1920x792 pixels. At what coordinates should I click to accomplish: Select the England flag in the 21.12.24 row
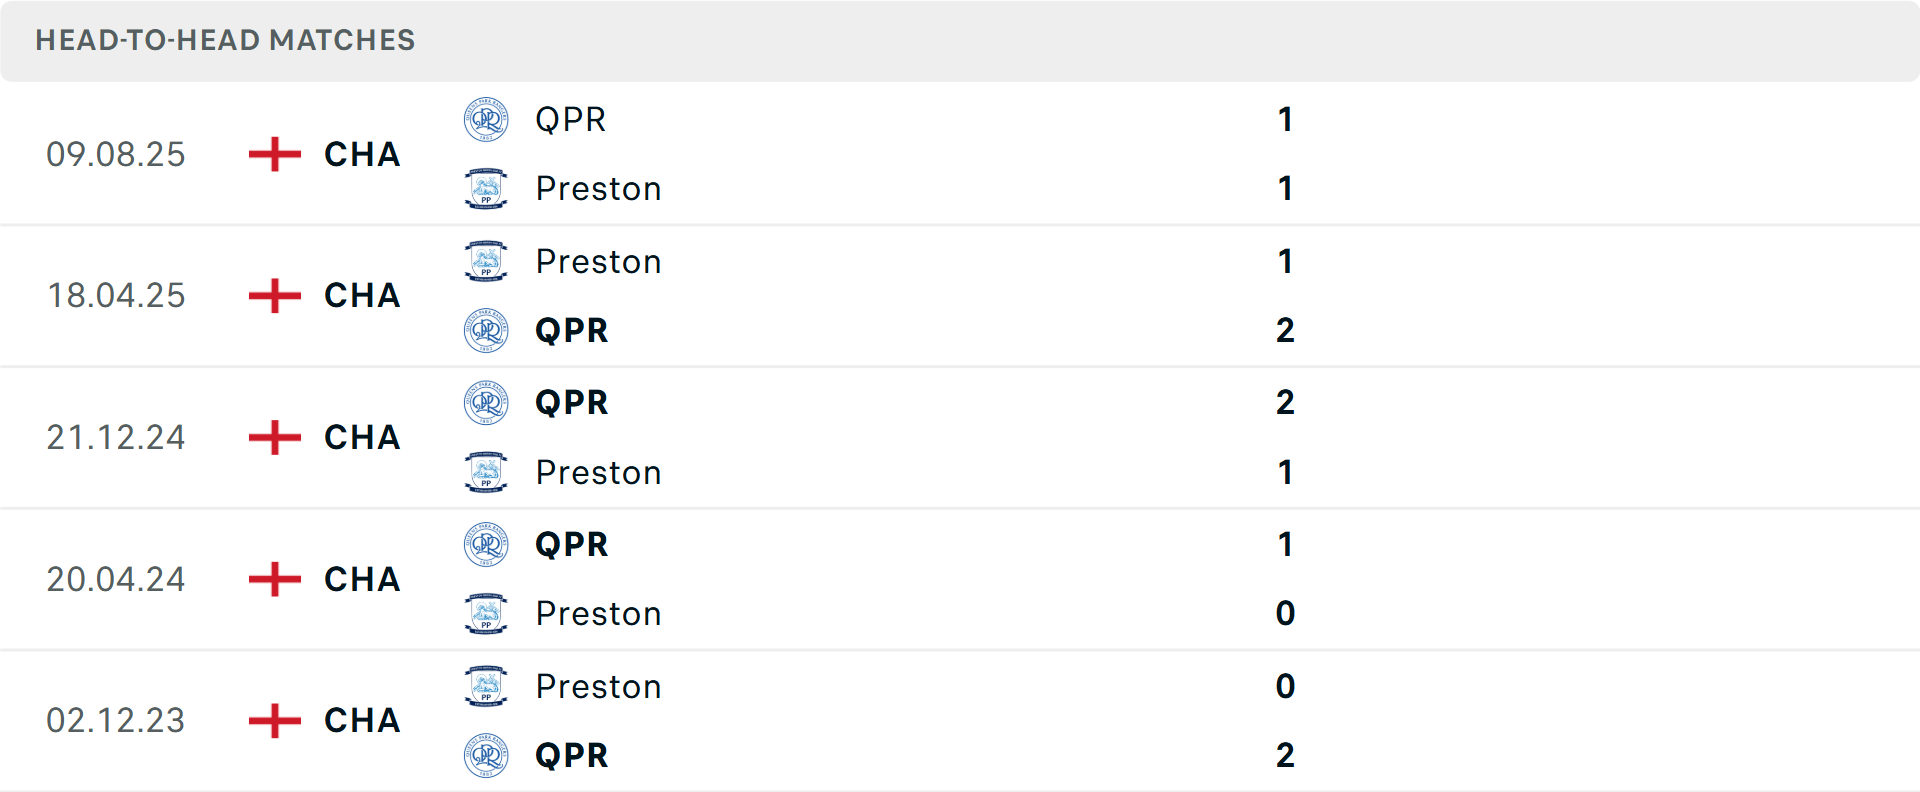pyautogui.click(x=272, y=437)
